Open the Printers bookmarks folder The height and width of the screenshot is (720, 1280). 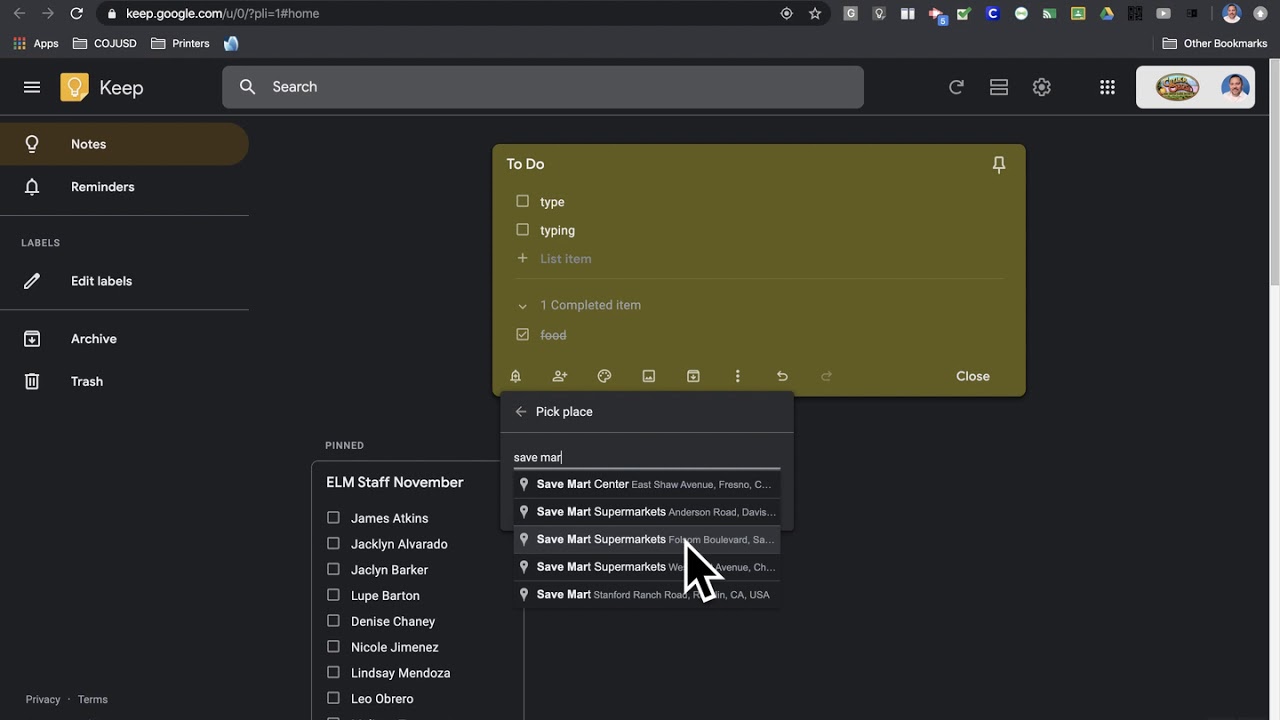click(180, 44)
